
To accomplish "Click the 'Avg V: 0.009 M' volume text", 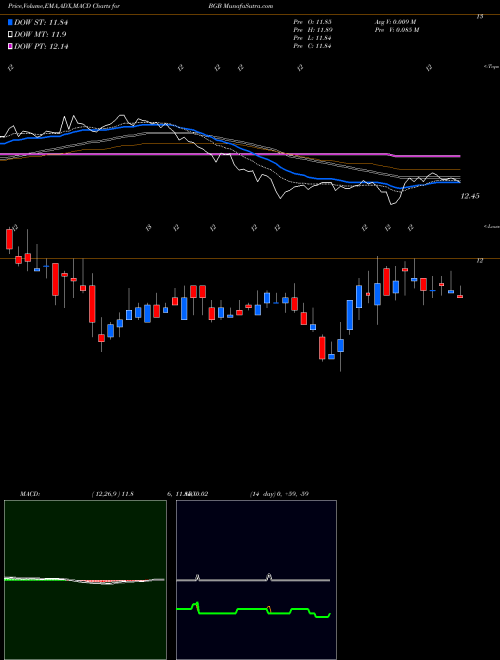I will coord(395,21).
